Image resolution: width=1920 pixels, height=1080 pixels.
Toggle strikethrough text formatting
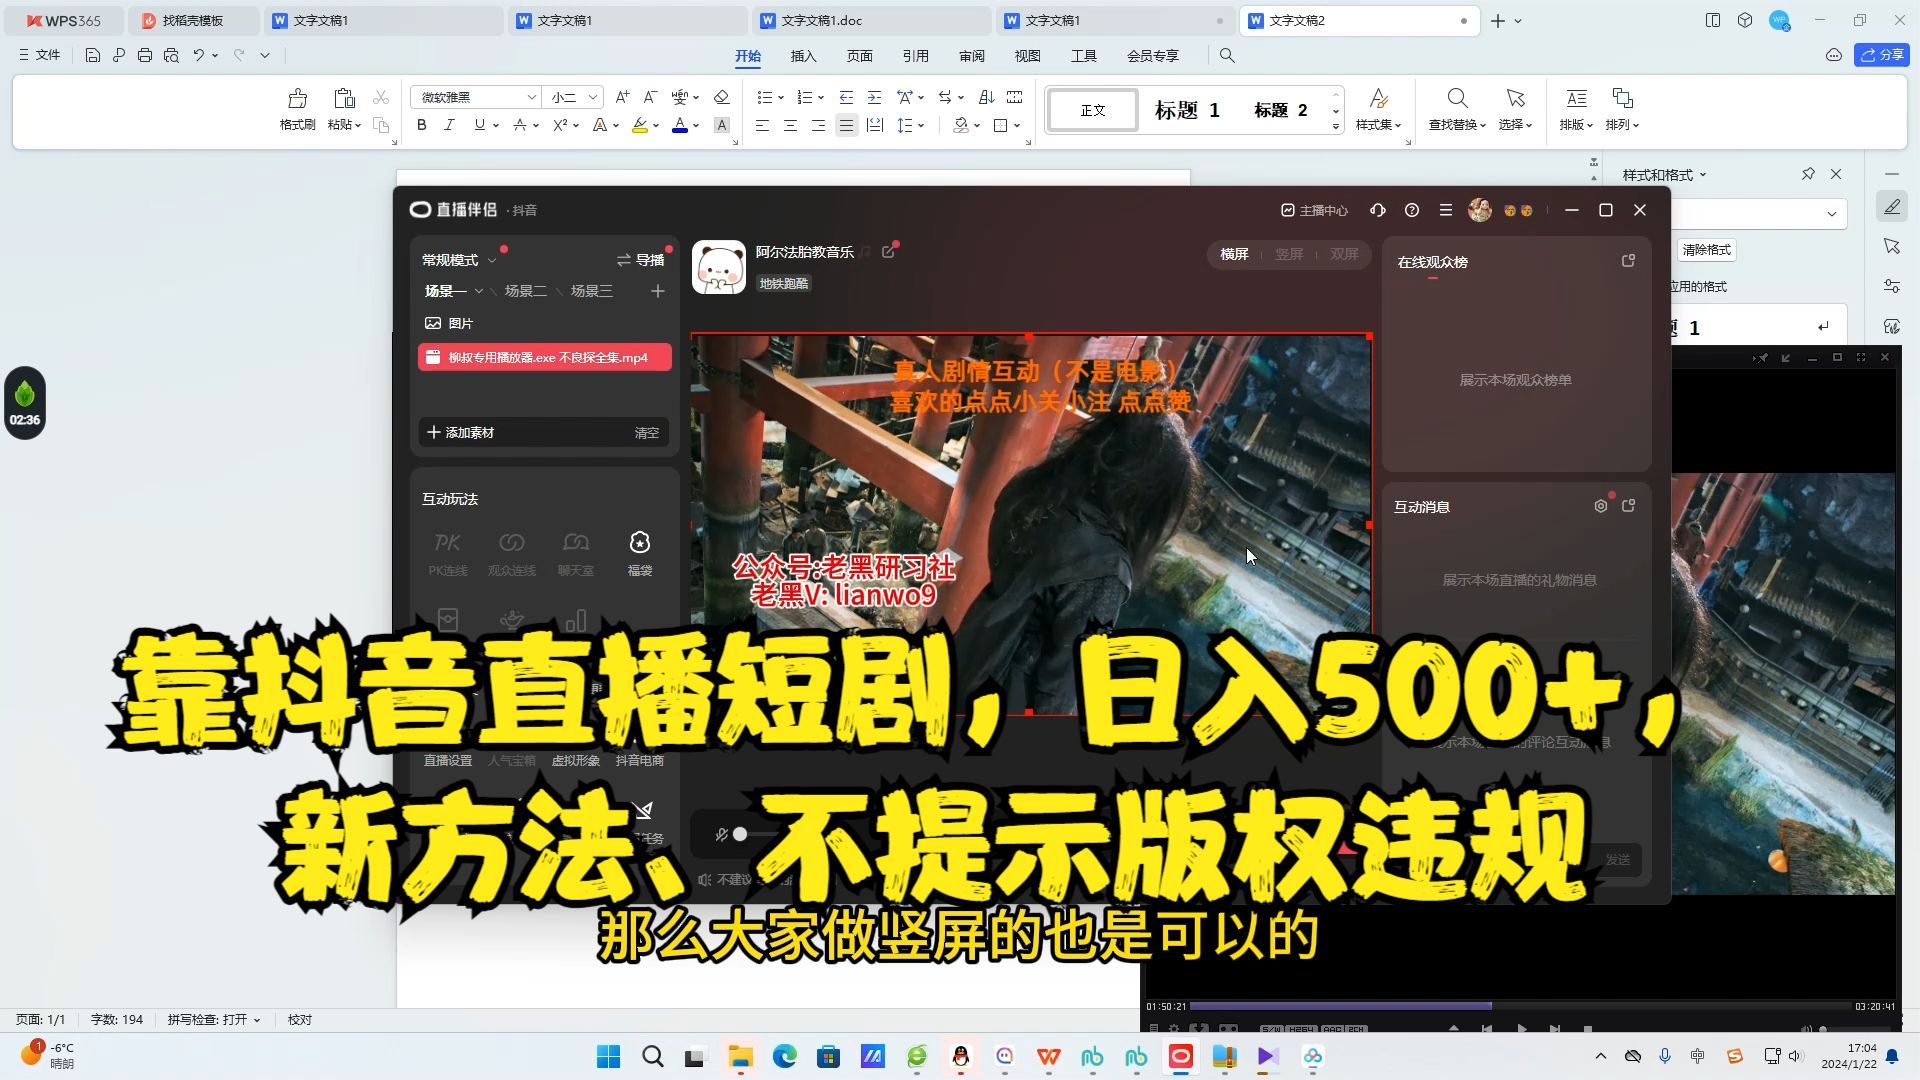(519, 125)
